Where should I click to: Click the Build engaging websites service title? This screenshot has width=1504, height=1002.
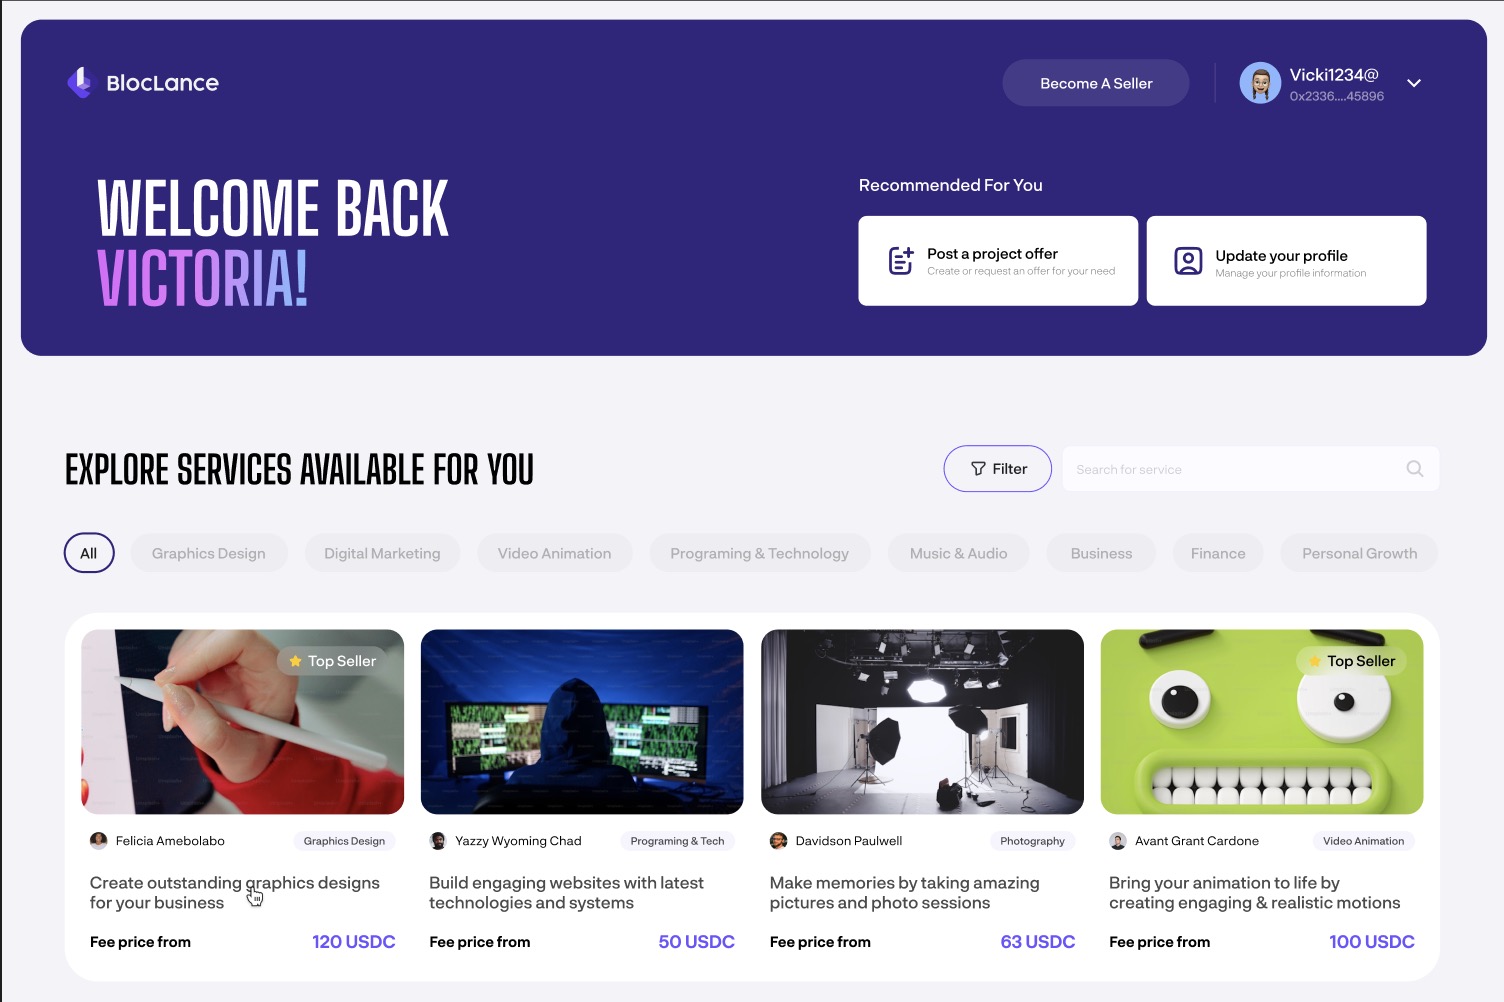click(567, 893)
